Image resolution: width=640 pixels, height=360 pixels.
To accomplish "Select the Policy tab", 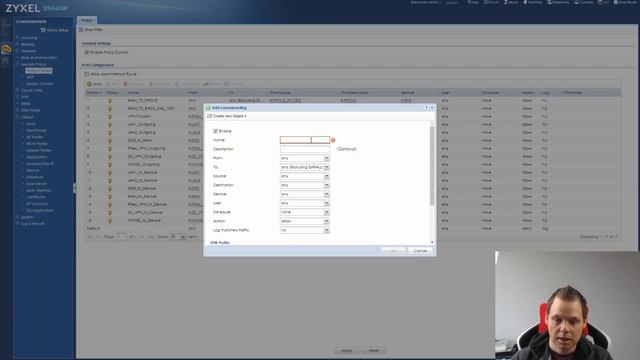I will [87, 20].
